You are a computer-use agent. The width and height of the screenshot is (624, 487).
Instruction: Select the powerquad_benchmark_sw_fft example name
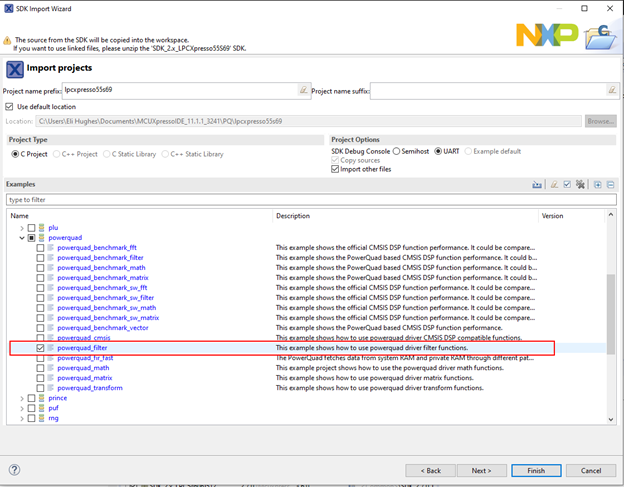[x=102, y=288]
